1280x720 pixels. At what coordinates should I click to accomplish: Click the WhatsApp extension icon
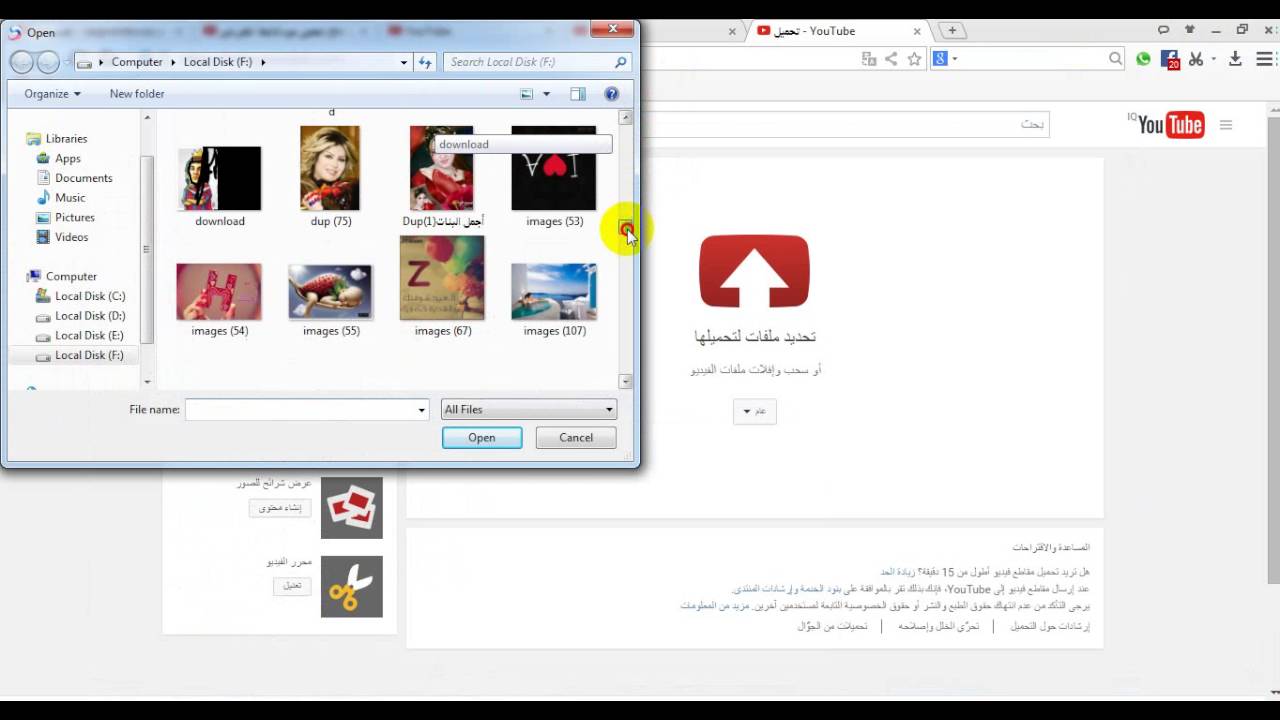tap(1144, 60)
